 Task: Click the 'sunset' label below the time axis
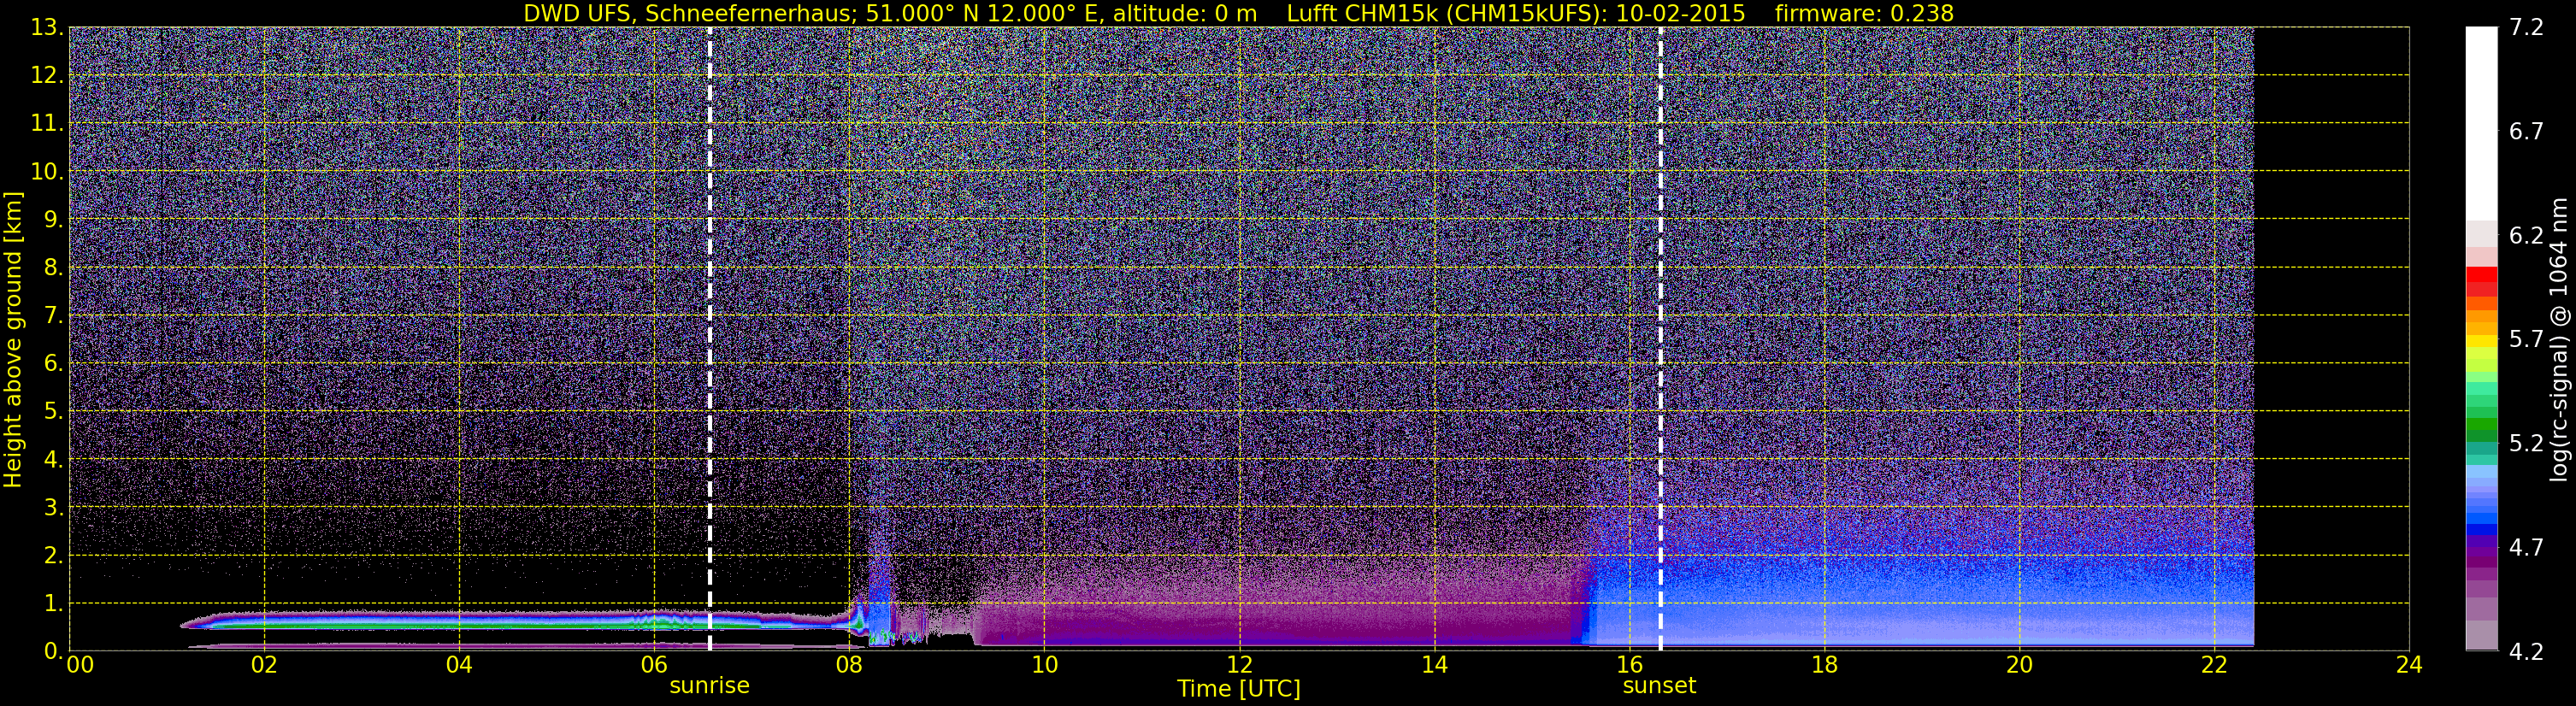click(1659, 686)
